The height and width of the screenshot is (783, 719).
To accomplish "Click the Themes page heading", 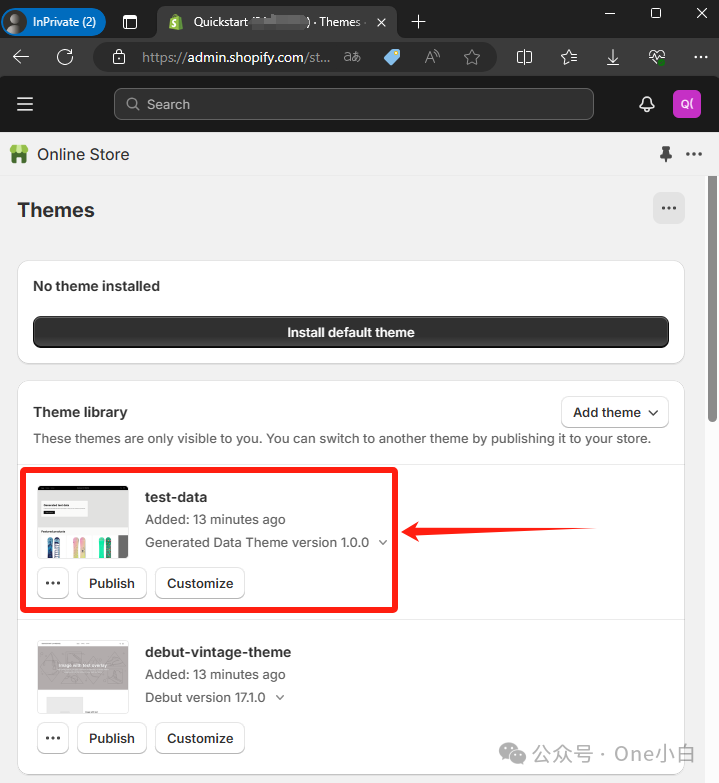I will point(56,210).
